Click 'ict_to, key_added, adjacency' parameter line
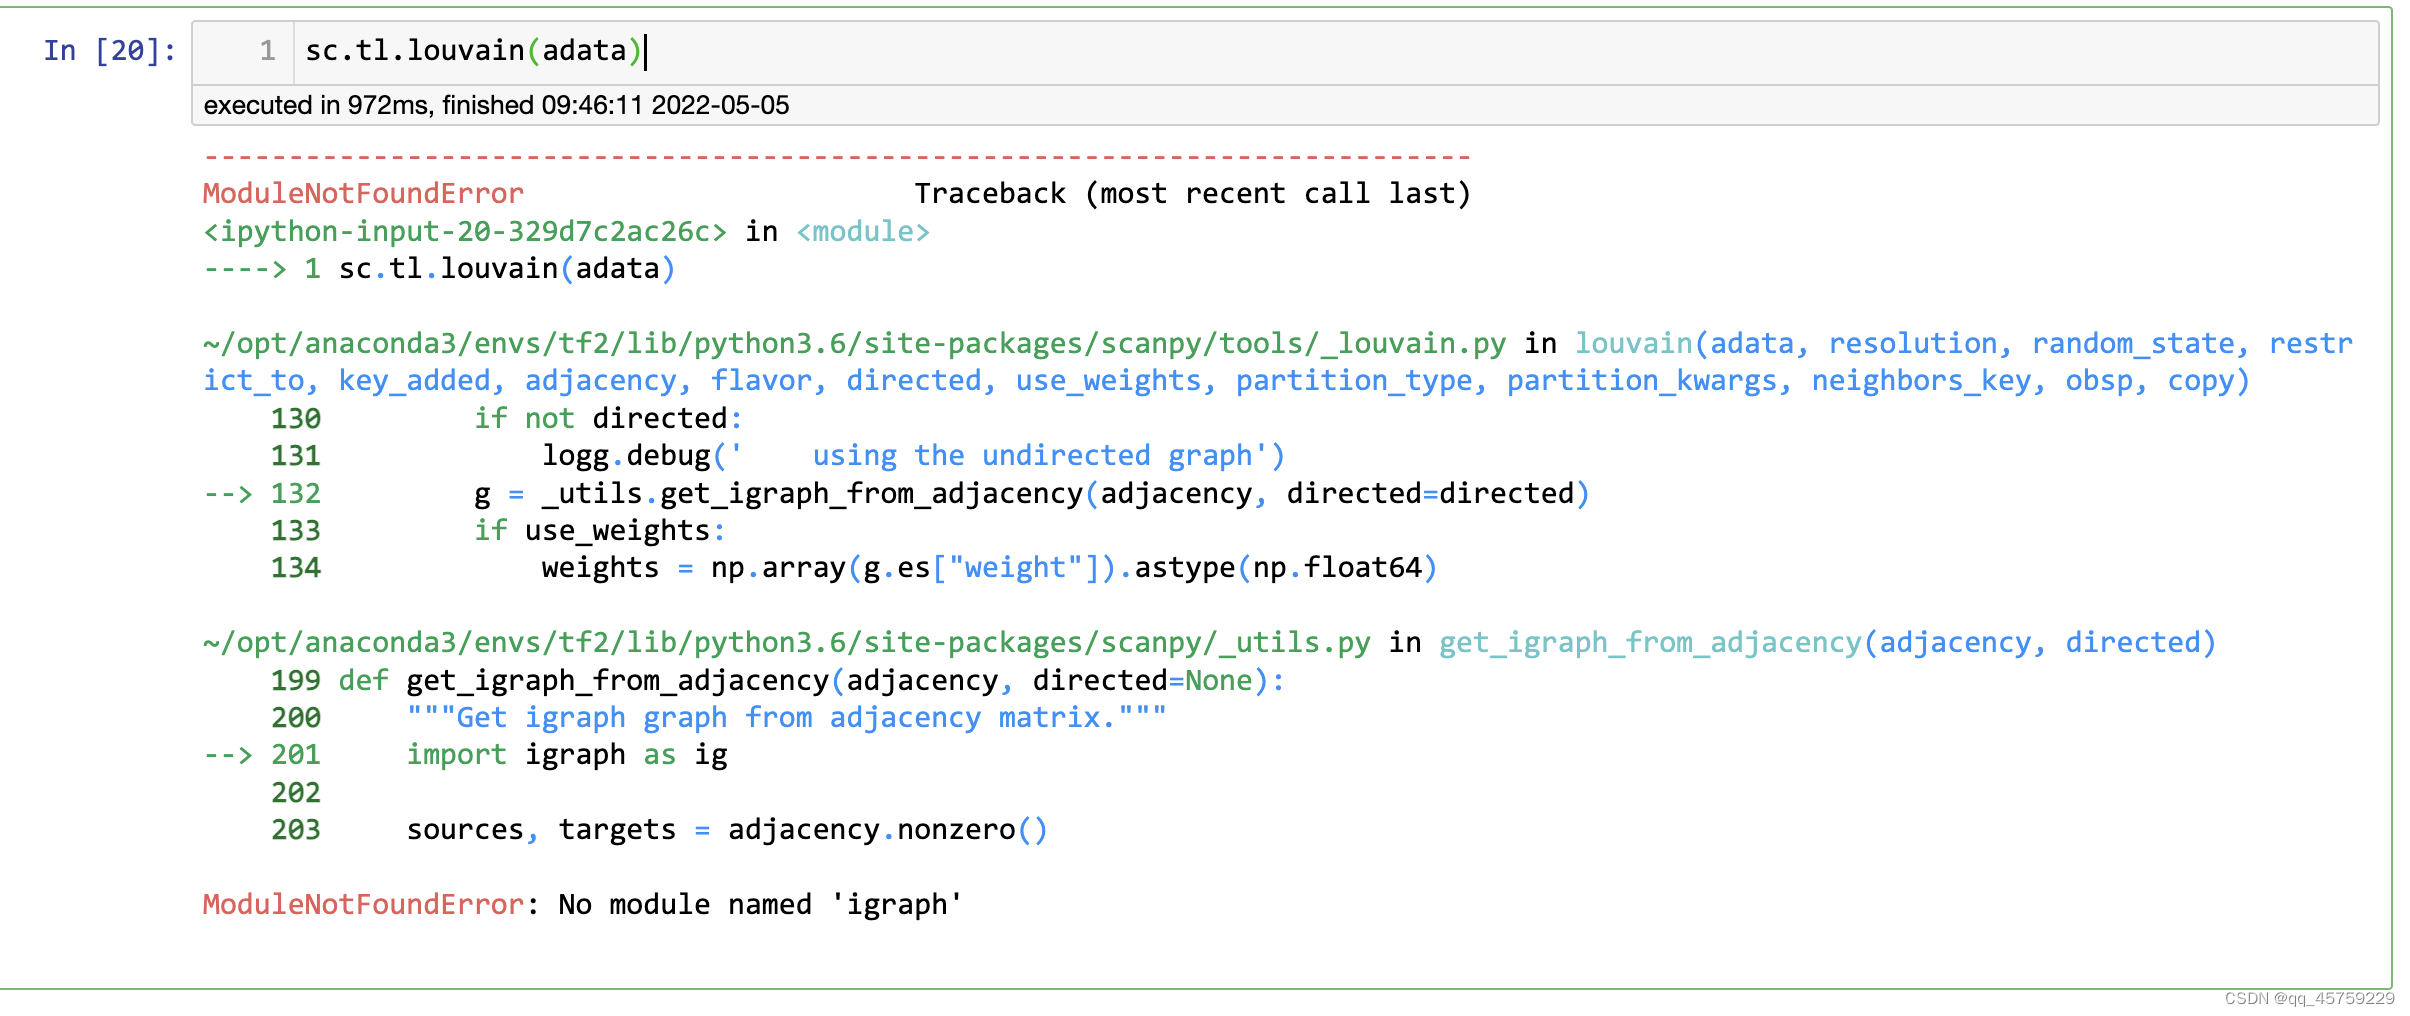2410x1016 pixels. point(1226,381)
